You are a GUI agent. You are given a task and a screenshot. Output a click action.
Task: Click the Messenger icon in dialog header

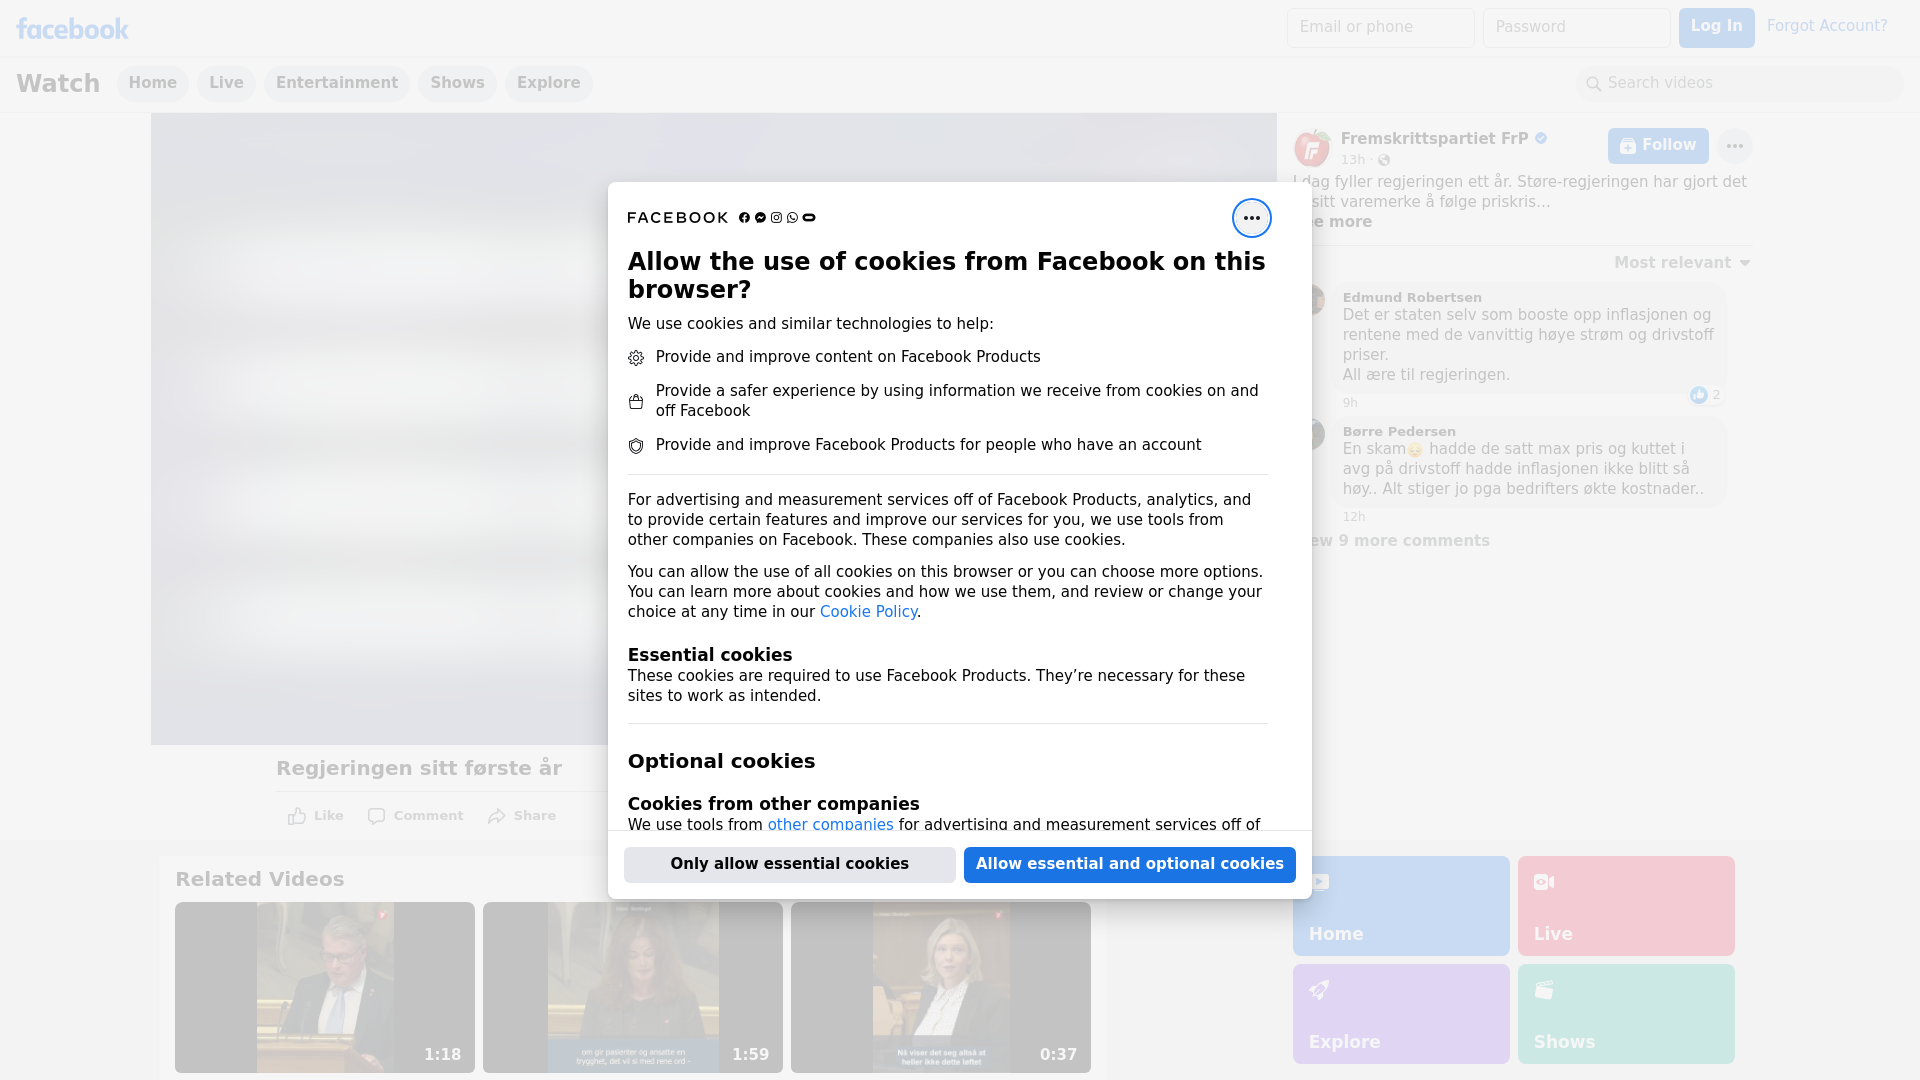(760, 218)
